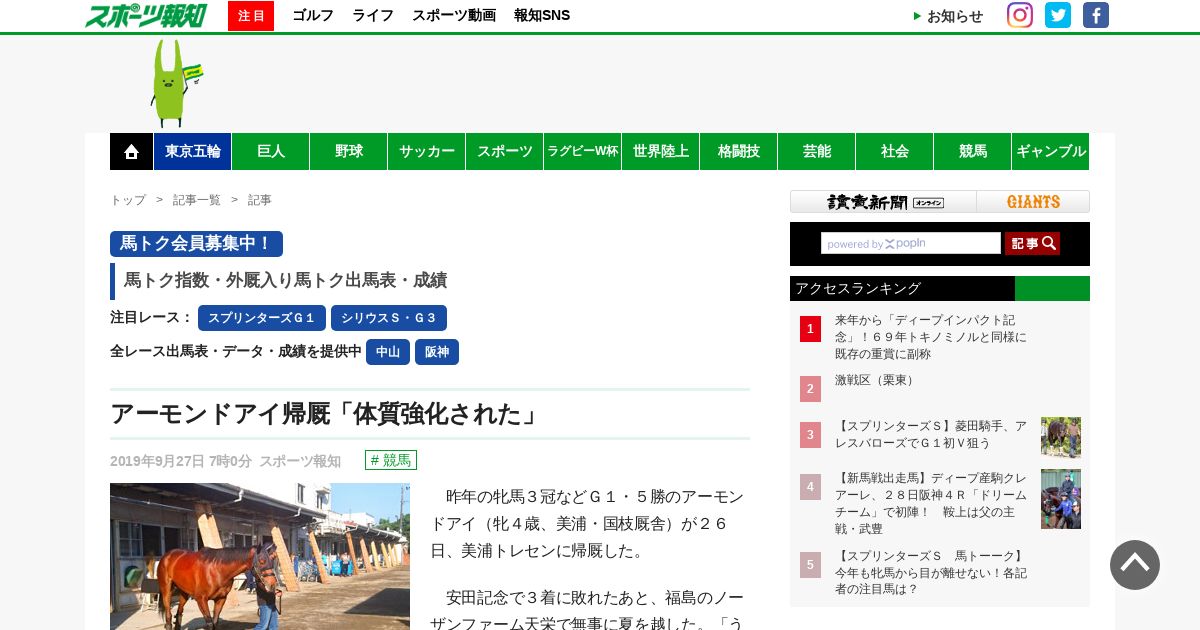Open the Instagram icon link
1200x630 pixels.
pos(1020,15)
